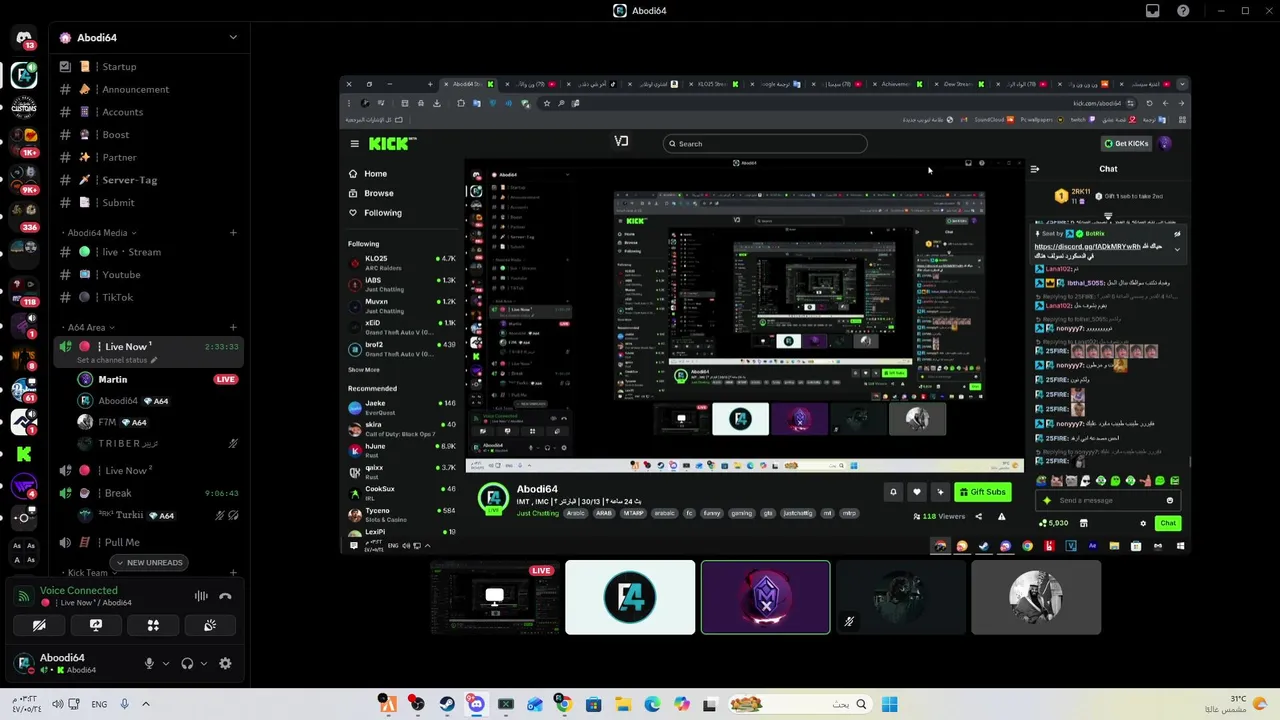
Task: Select TRIBER in the voice channel list
Action: 158,443
